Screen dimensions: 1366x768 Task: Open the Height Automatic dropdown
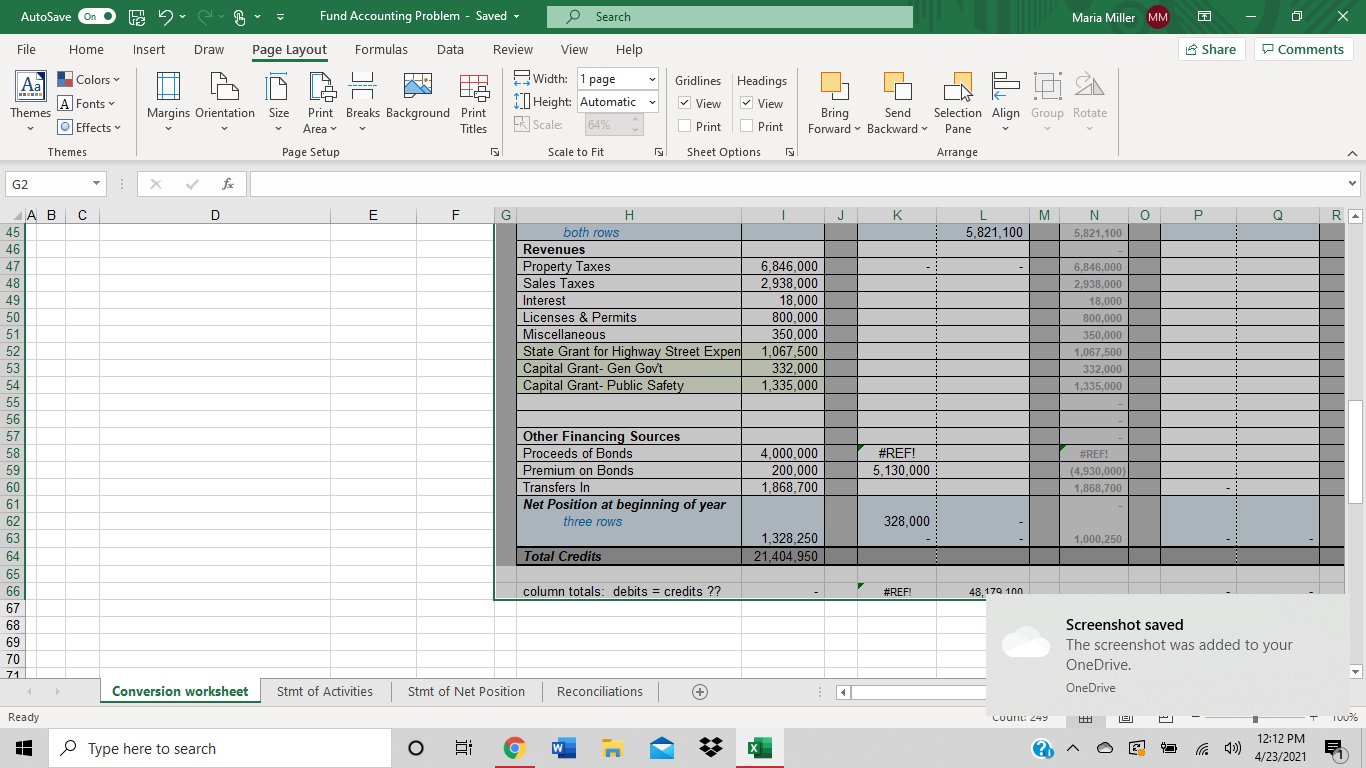pos(651,102)
